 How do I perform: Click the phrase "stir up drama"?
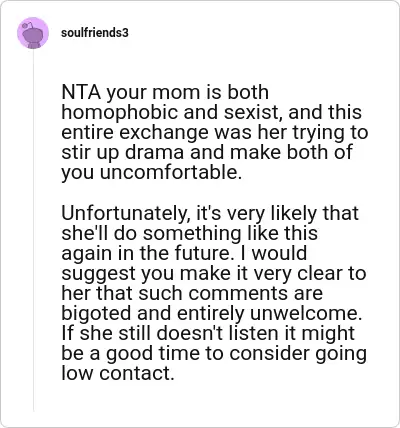point(123,152)
